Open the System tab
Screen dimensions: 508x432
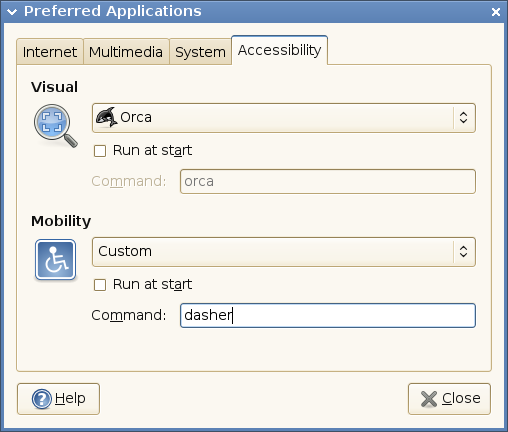(x=200, y=52)
